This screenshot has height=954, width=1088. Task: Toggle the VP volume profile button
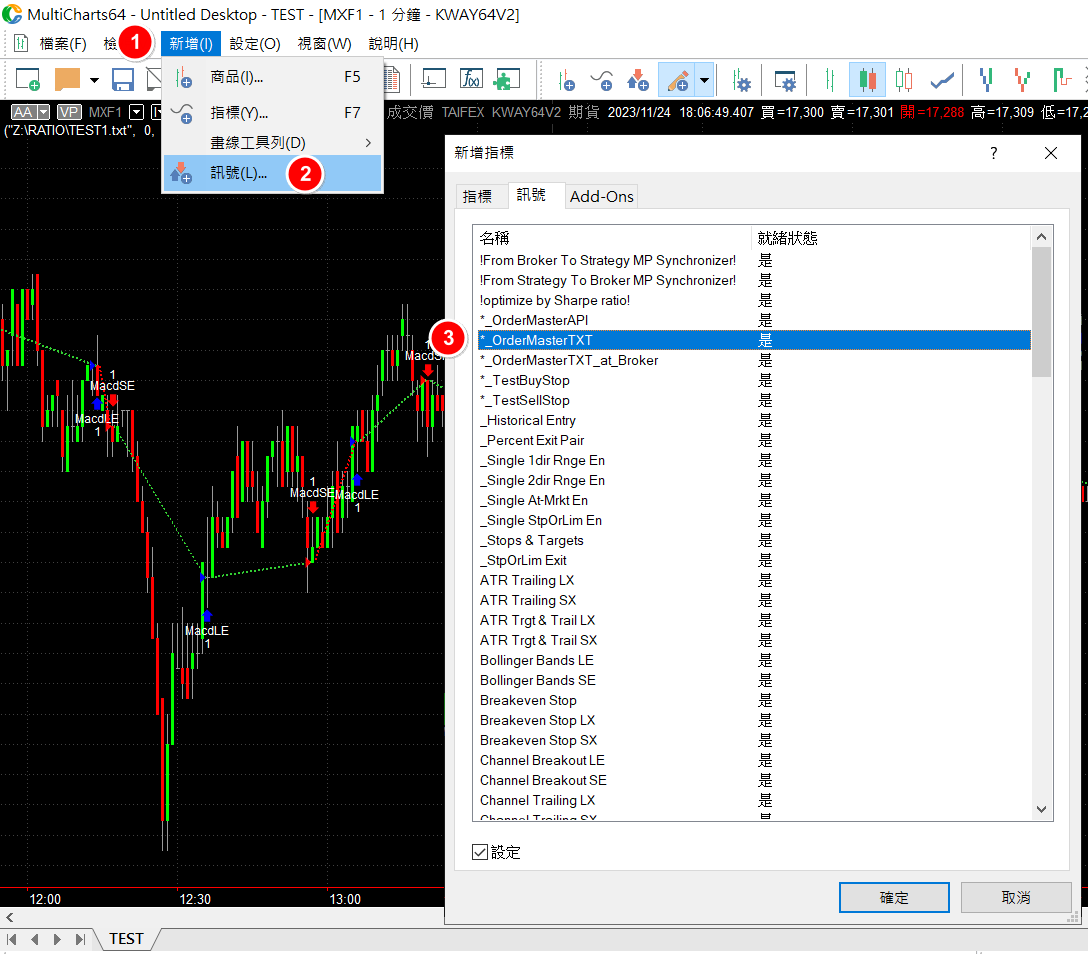(x=69, y=112)
